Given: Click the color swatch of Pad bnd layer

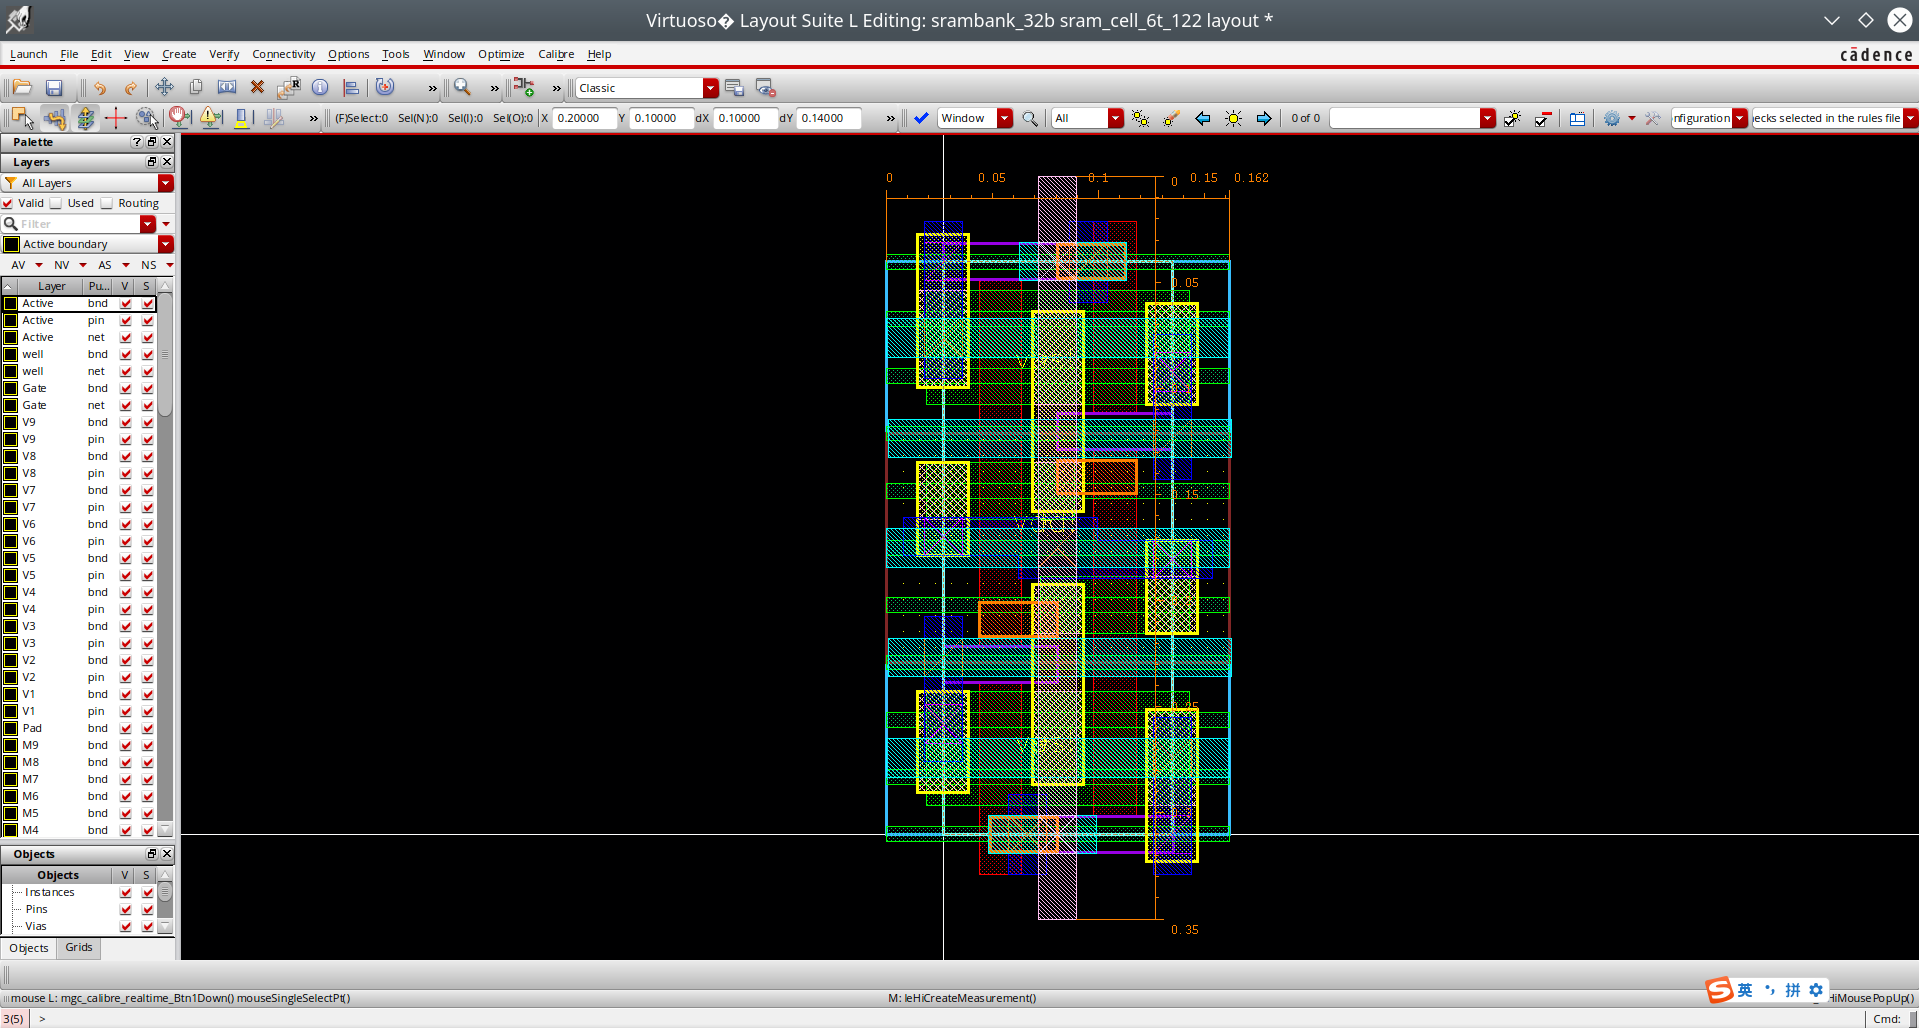Looking at the screenshot, I should click(x=11, y=728).
